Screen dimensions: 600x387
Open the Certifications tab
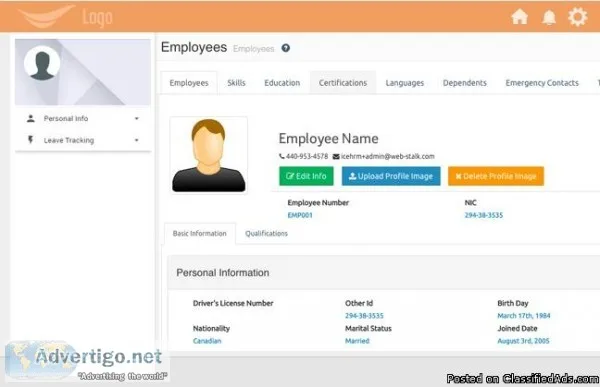point(343,83)
